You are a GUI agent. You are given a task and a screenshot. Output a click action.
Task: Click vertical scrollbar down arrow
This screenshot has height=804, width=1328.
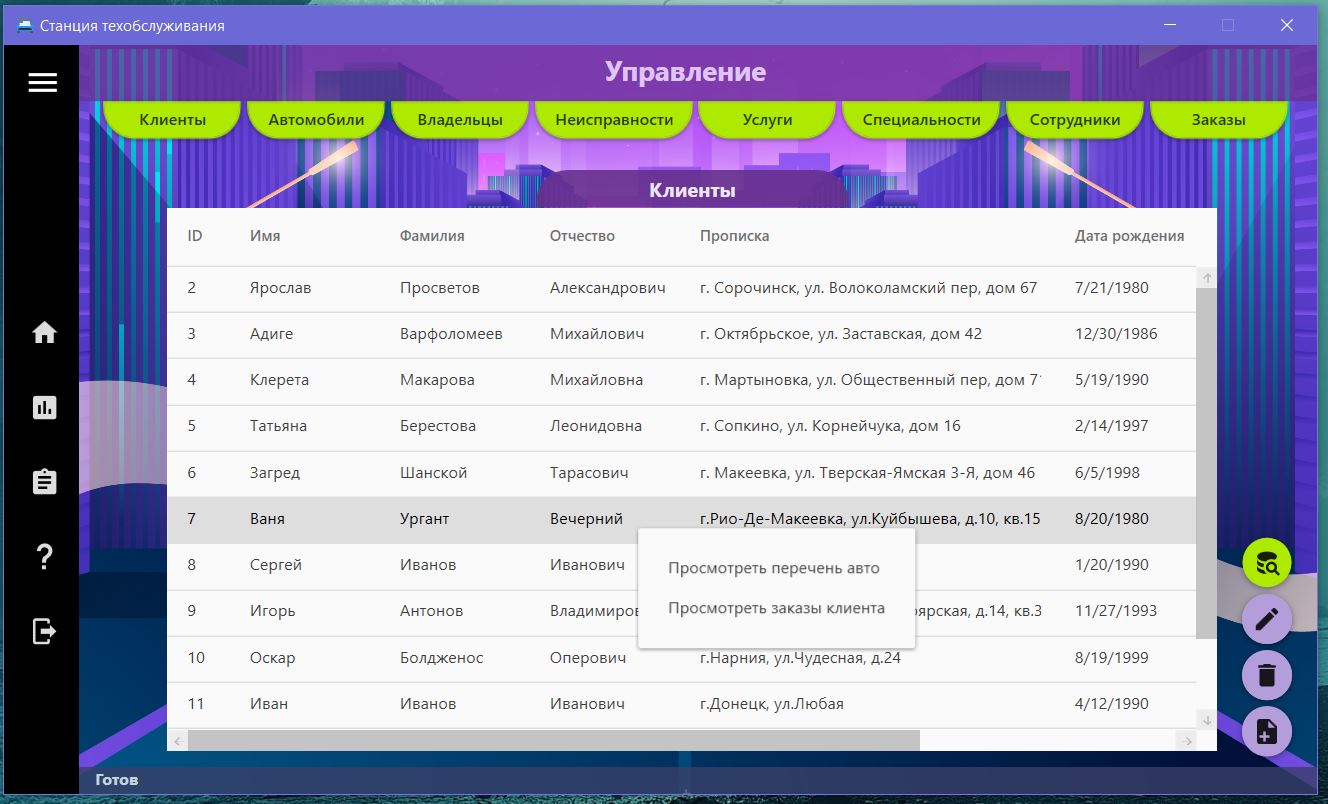[1206, 719]
